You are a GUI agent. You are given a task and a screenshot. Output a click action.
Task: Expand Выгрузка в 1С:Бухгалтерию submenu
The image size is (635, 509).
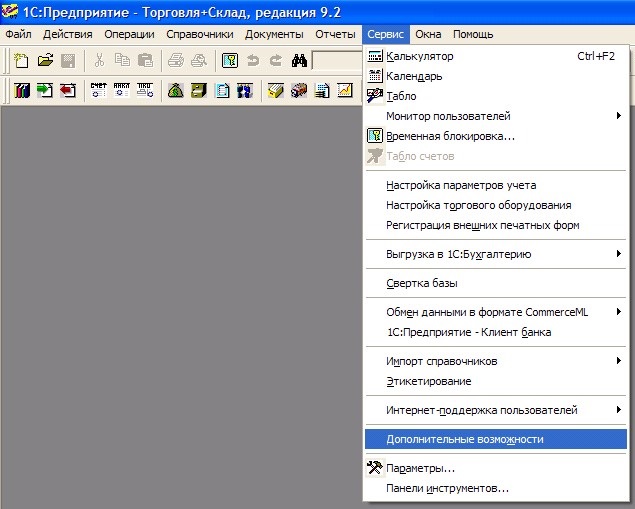tap(496, 254)
